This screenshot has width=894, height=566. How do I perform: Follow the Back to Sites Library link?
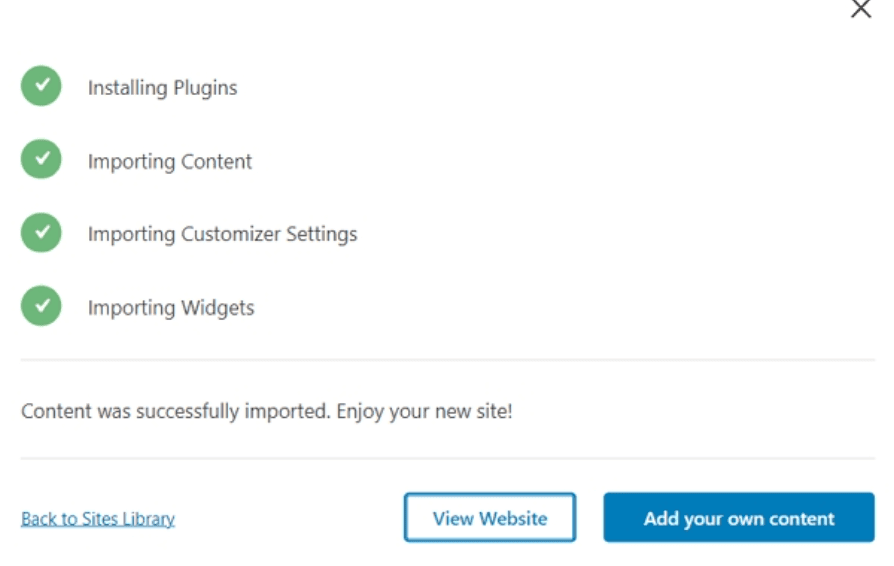click(x=97, y=519)
